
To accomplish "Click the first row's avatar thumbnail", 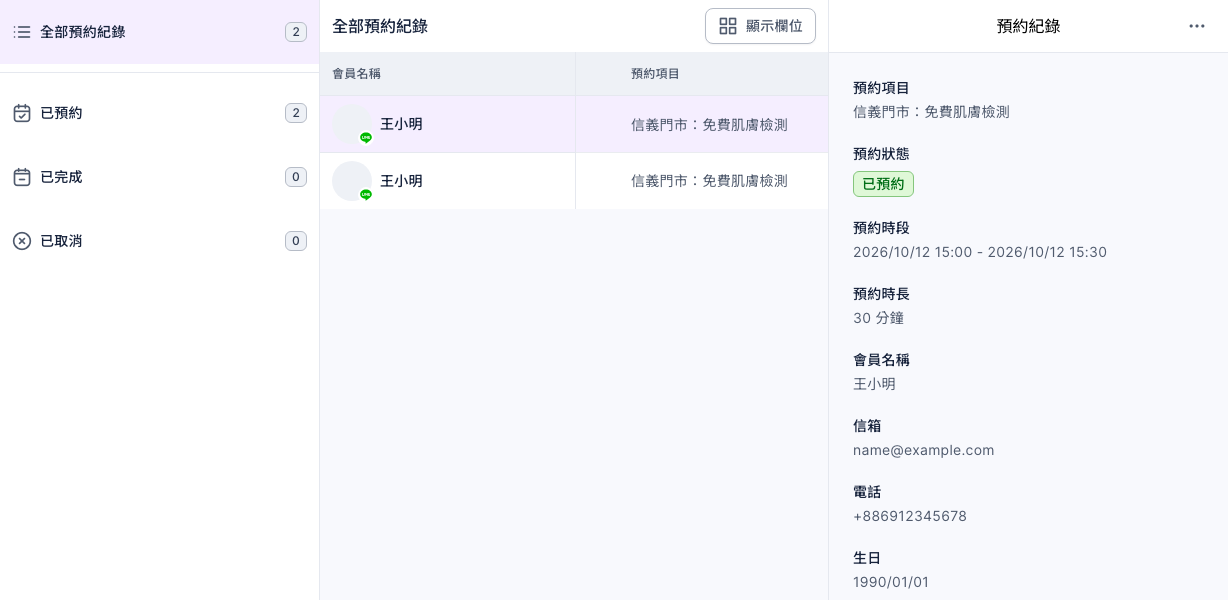I will (352, 124).
